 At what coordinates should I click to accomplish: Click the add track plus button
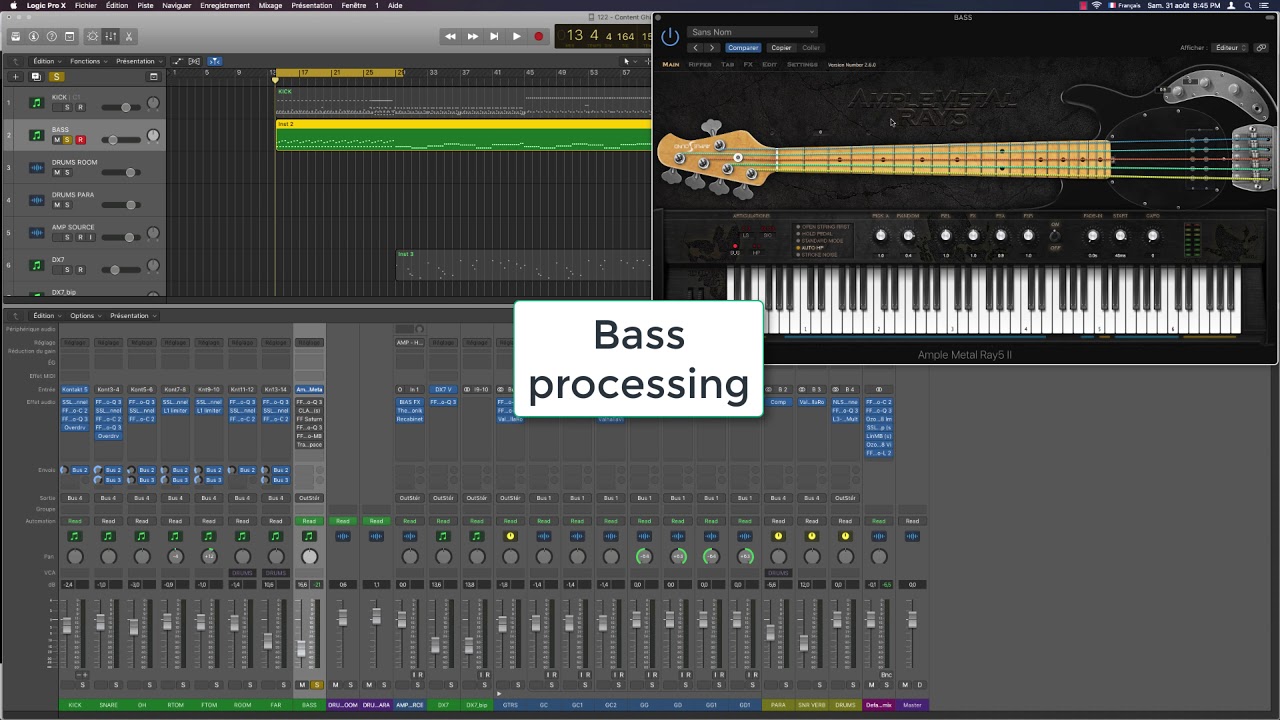click(15, 76)
